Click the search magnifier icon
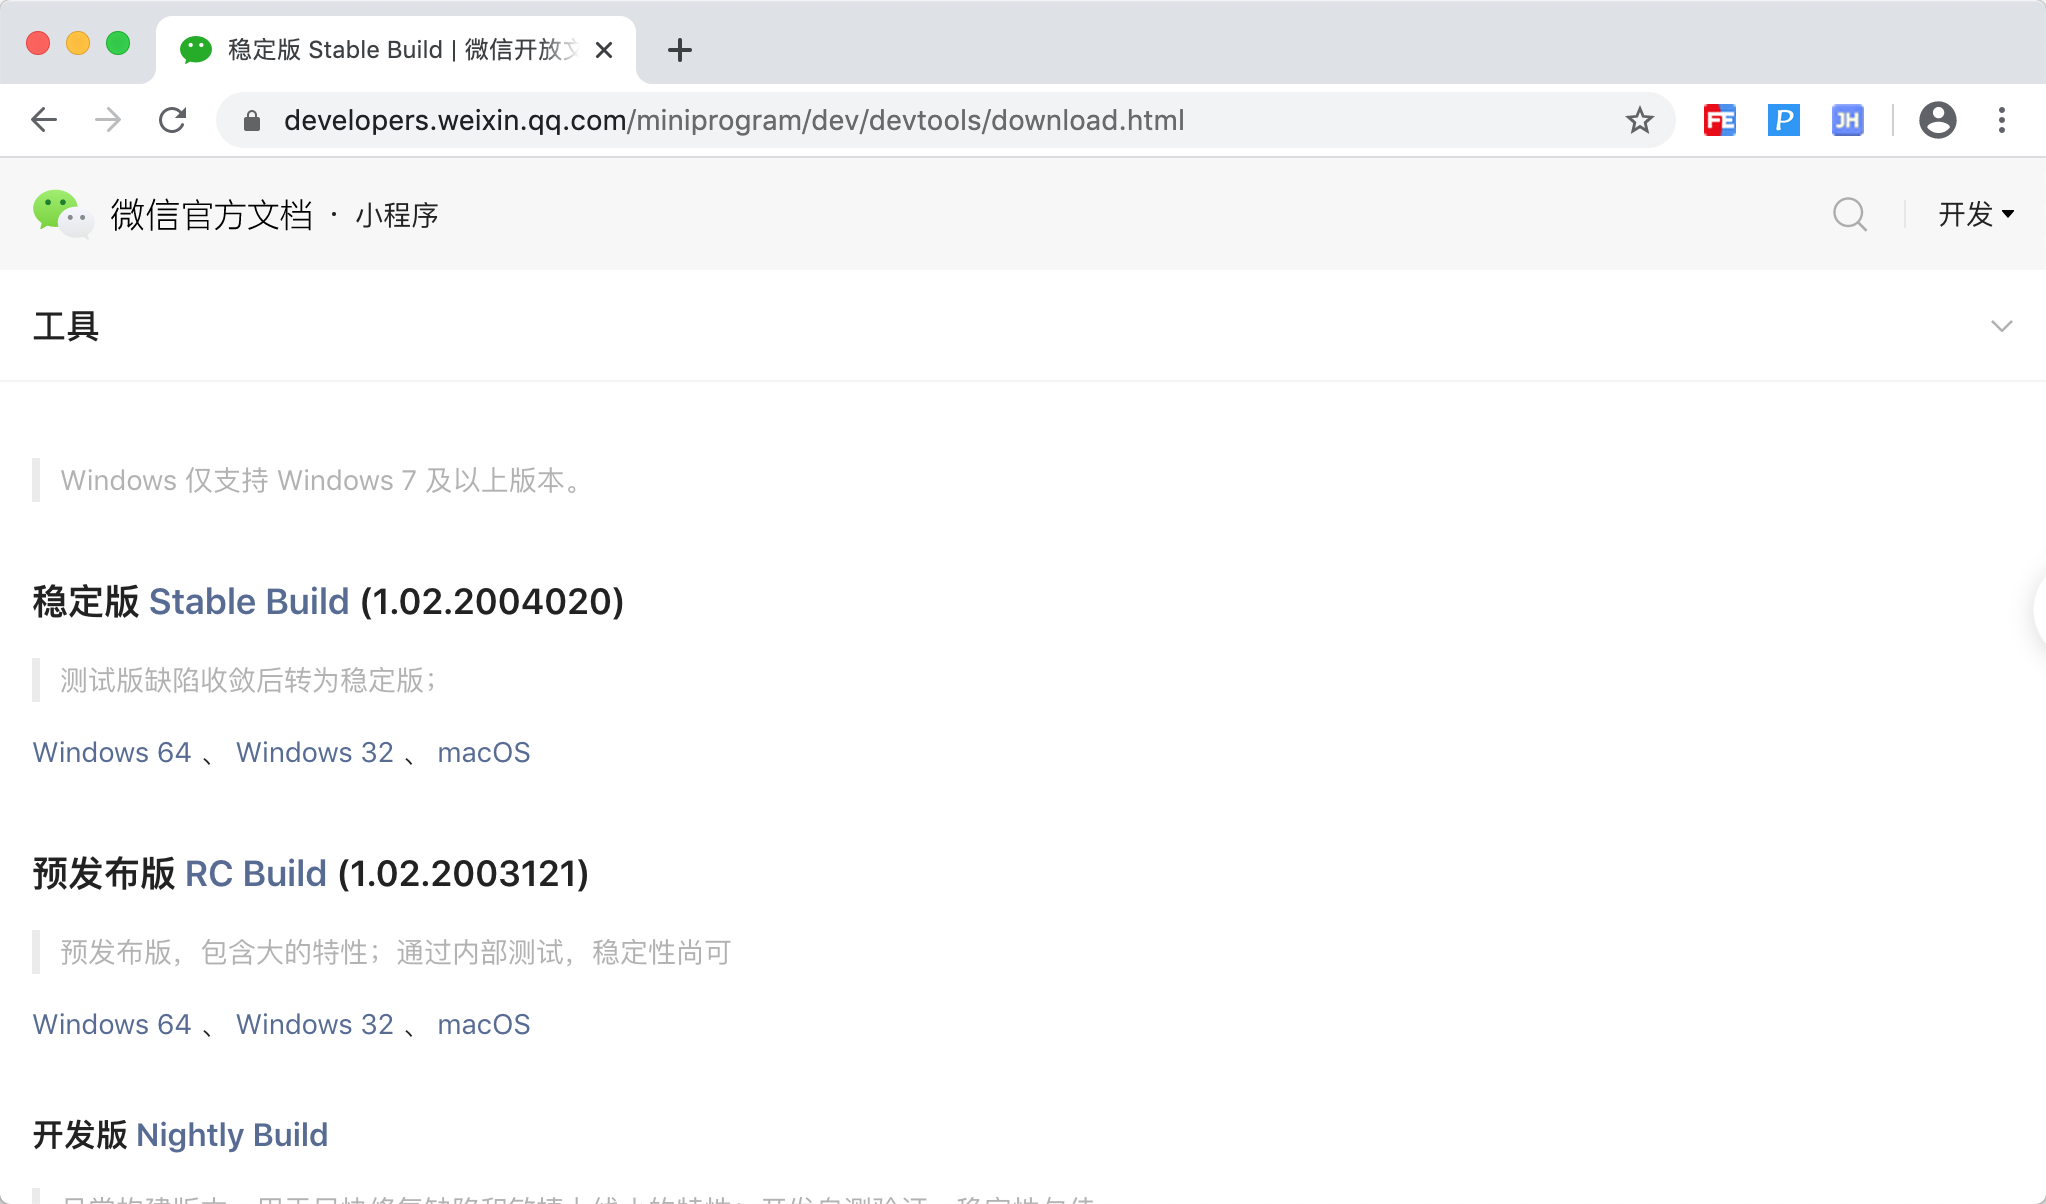Image resolution: width=2046 pixels, height=1204 pixels. pos(1849,214)
